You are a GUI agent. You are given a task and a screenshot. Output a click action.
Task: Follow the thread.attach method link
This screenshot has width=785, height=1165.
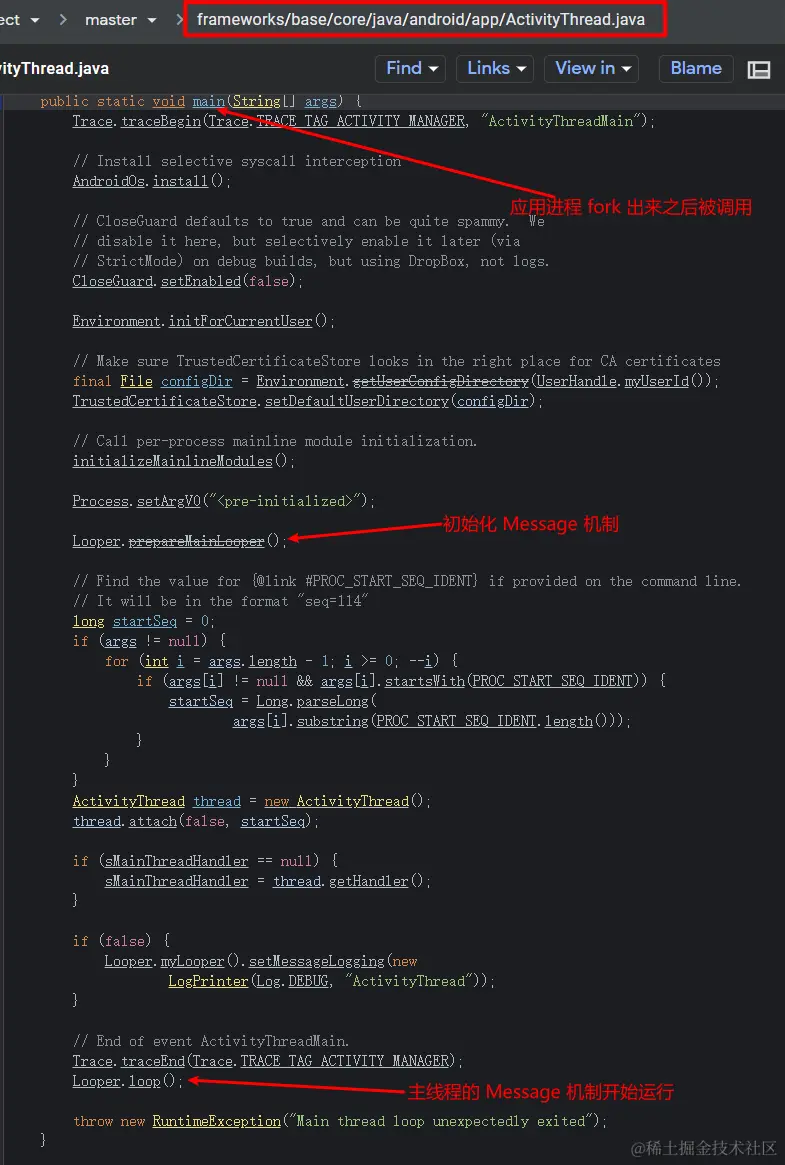pos(153,821)
